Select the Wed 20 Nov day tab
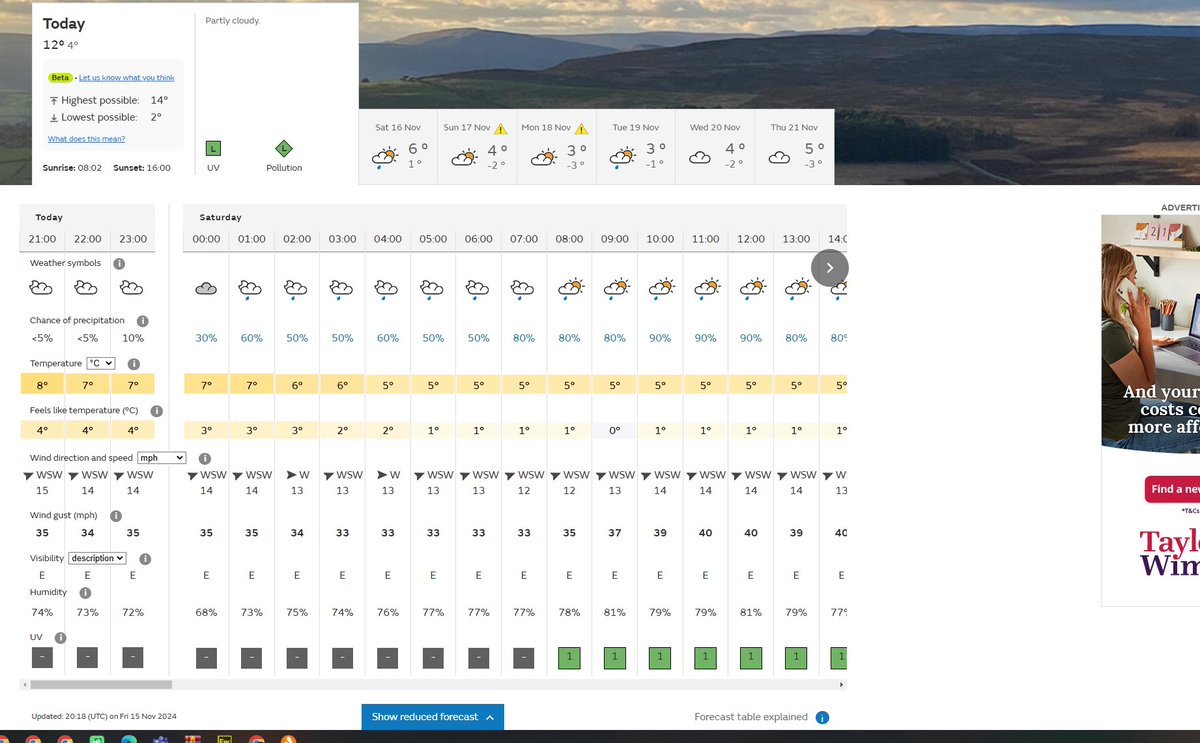The width and height of the screenshot is (1200, 743). tap(713, 147)
